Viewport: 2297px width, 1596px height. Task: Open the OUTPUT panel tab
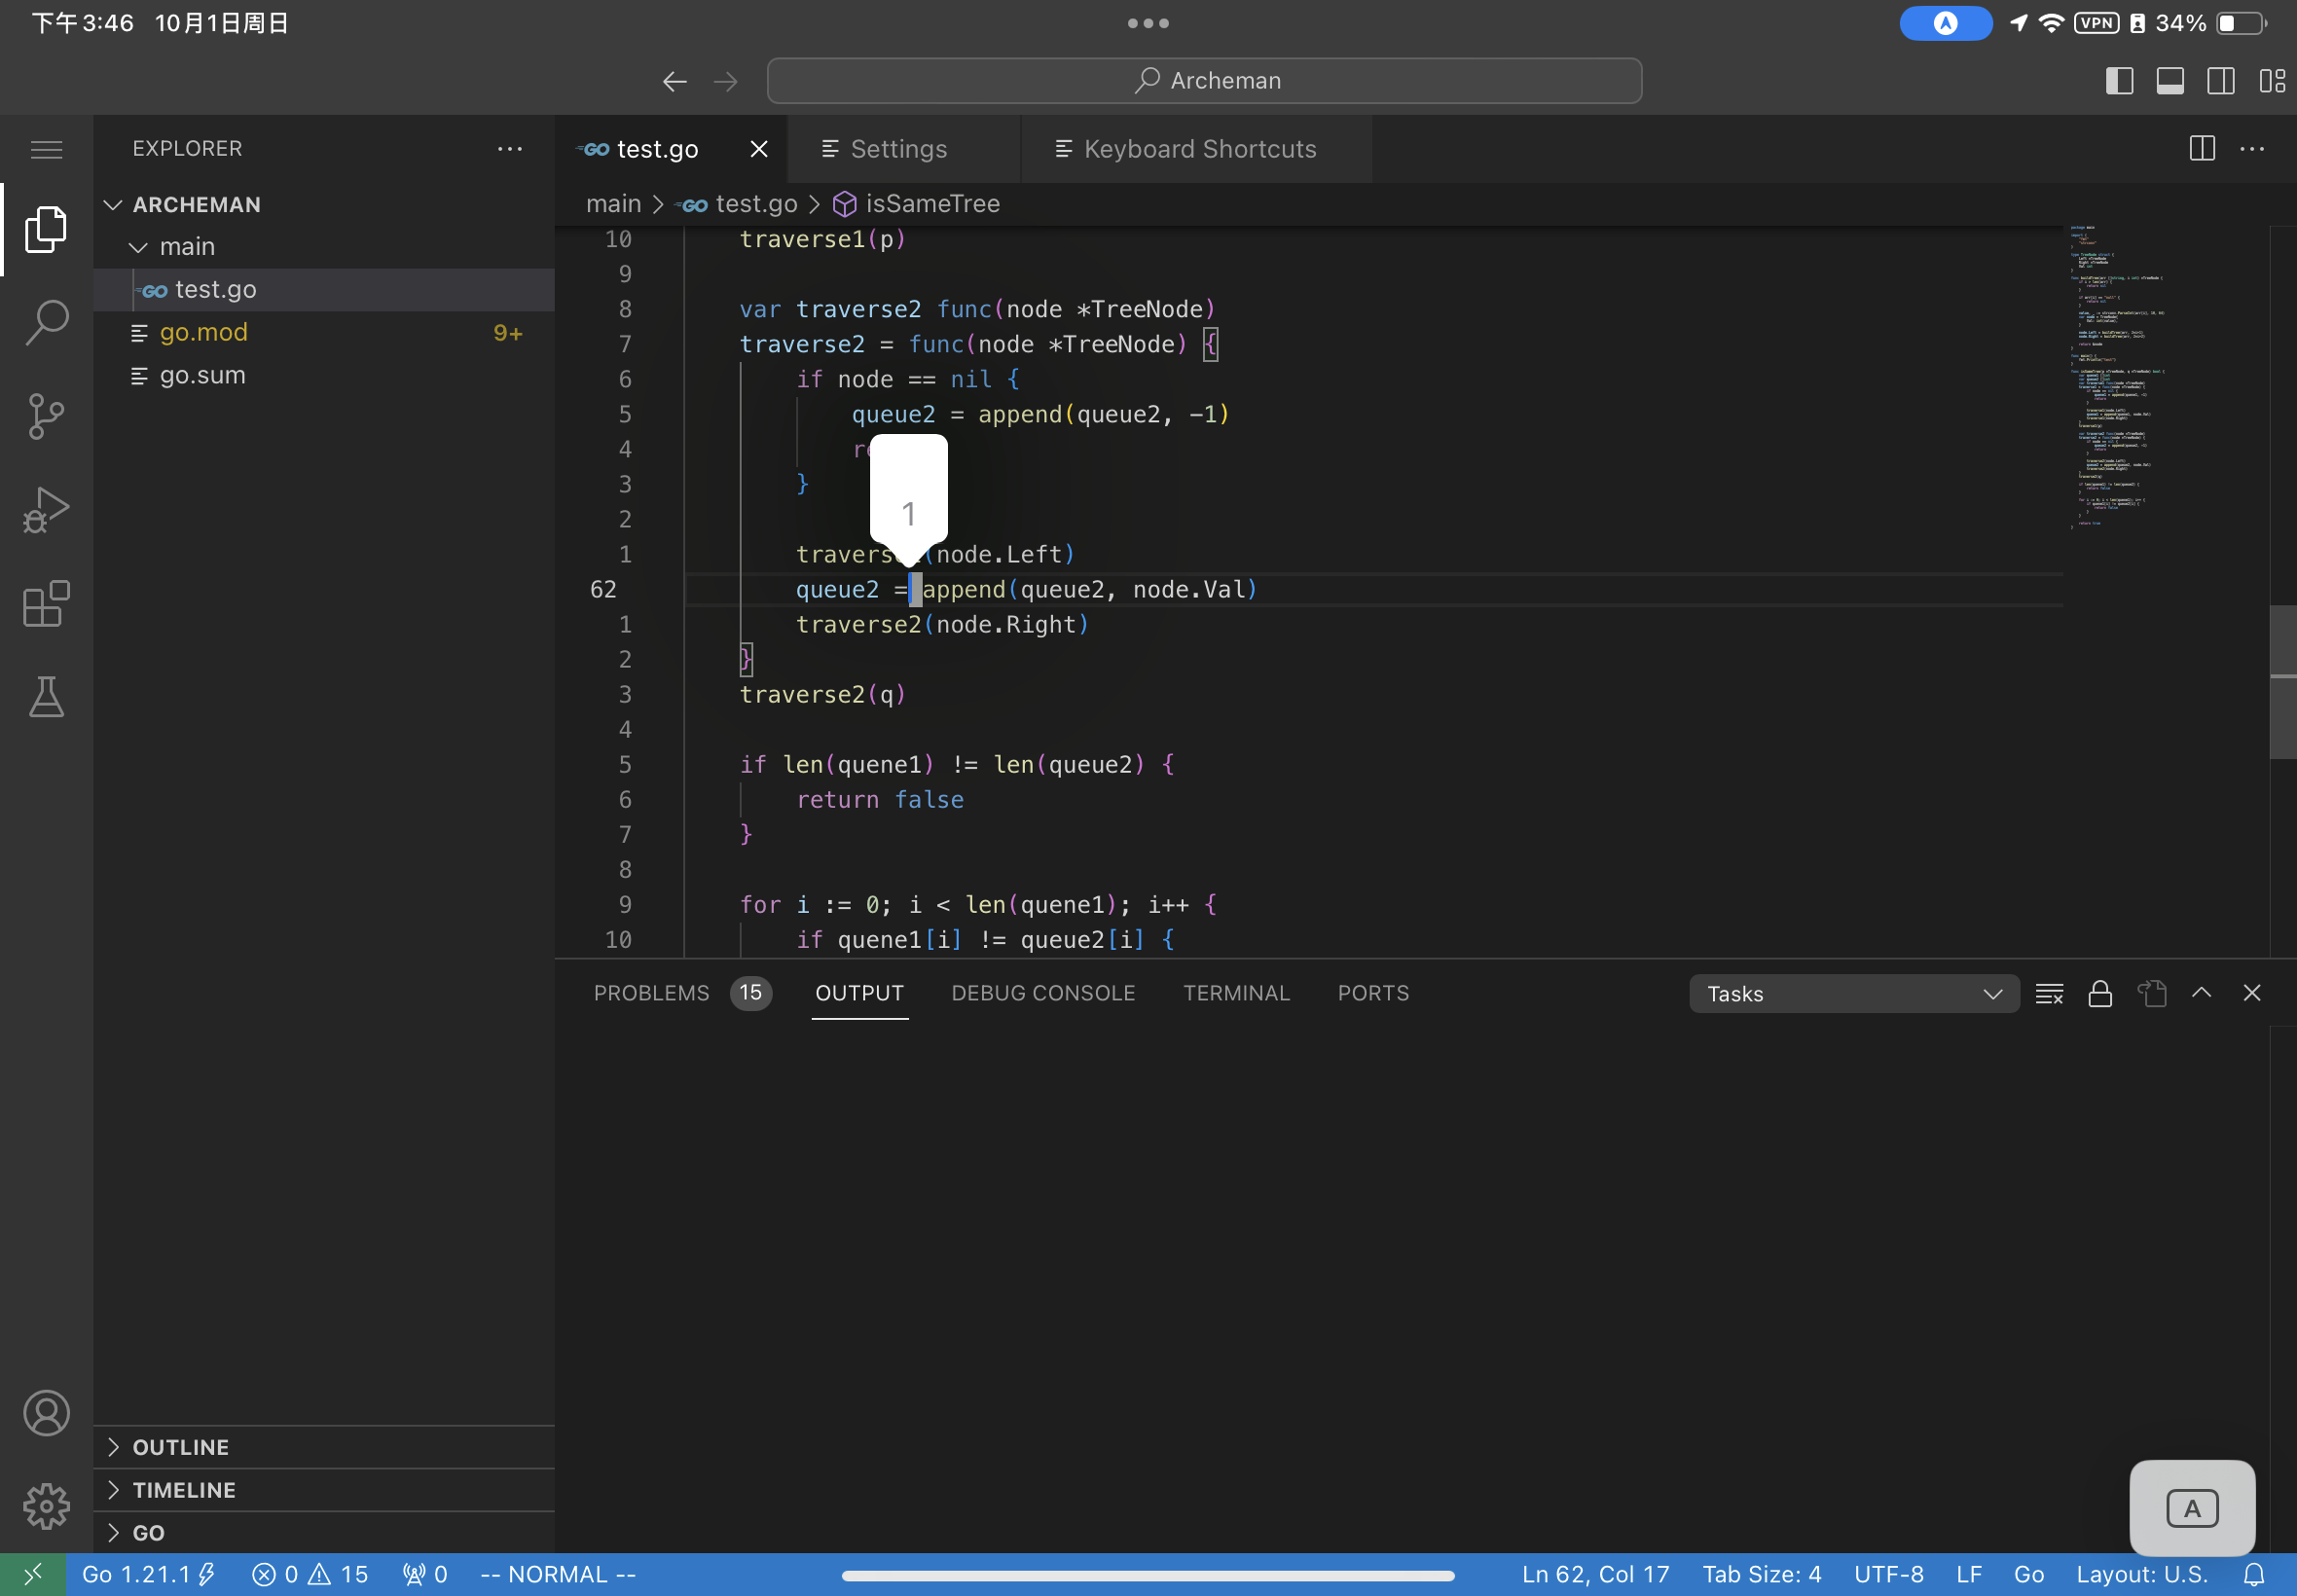pyautogui.click(x=860, y=993)
